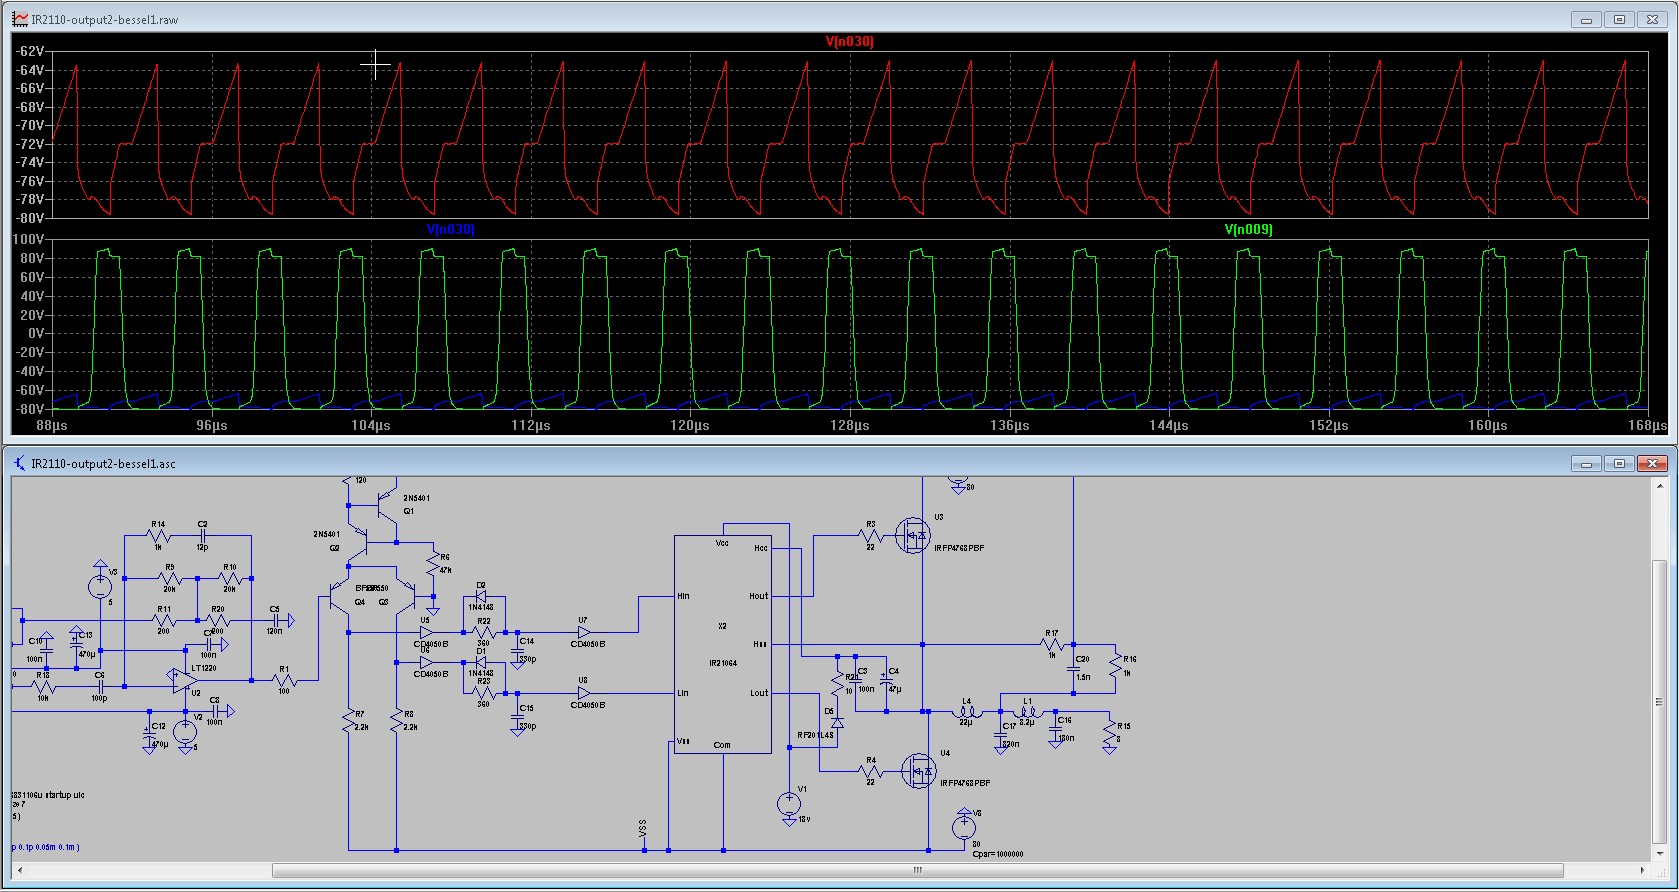1679x892 pixels.
Task: Select voltage source V6 with Cpar label
Action: pos(964,827)
